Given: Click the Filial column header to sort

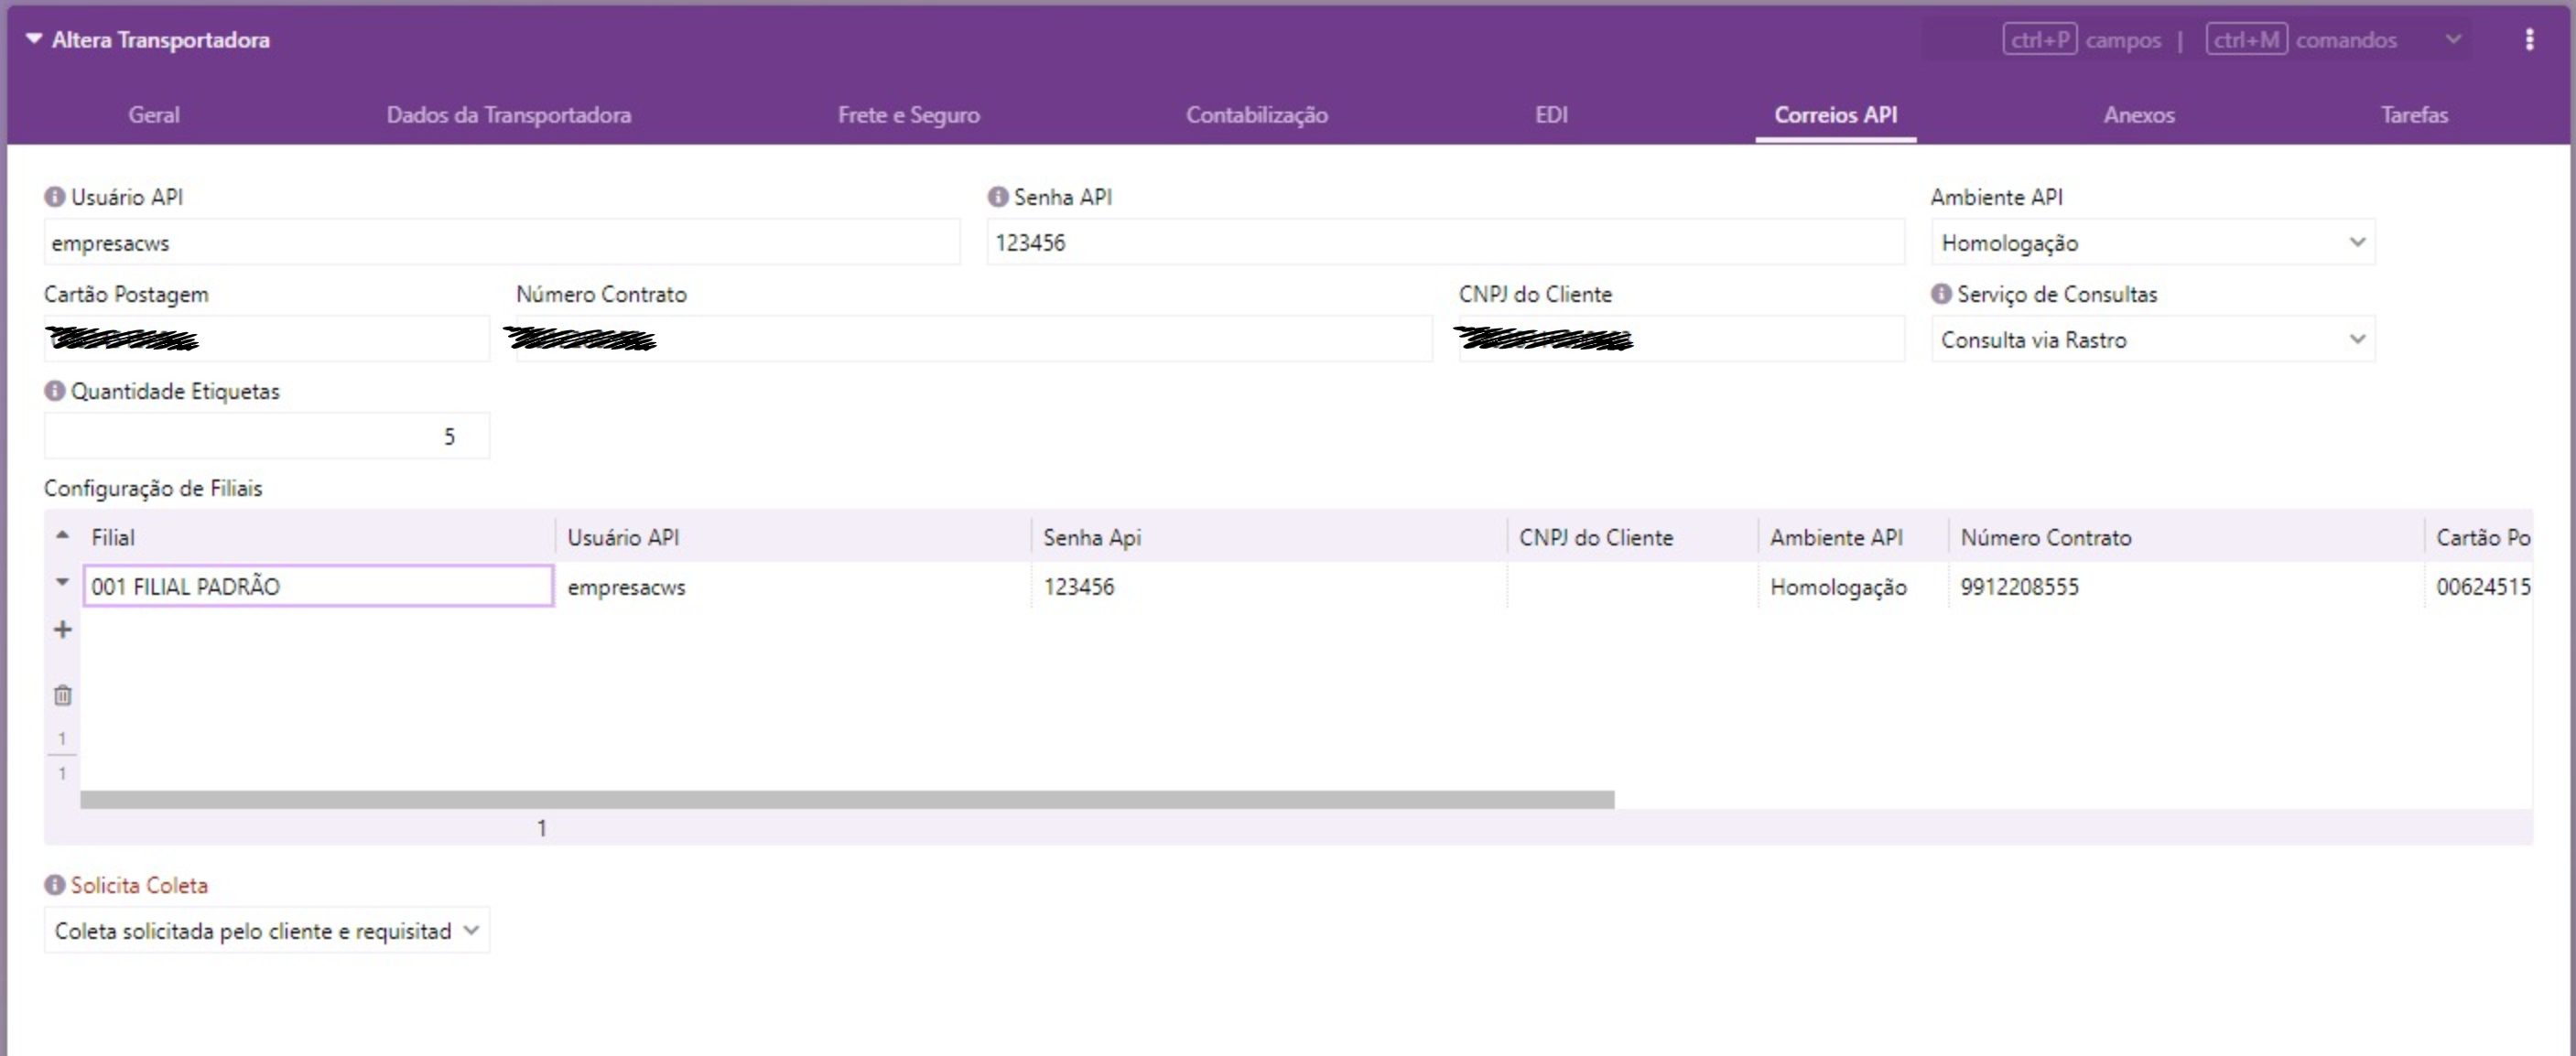Looking at the screenshot, I should (x=113, y=537).
